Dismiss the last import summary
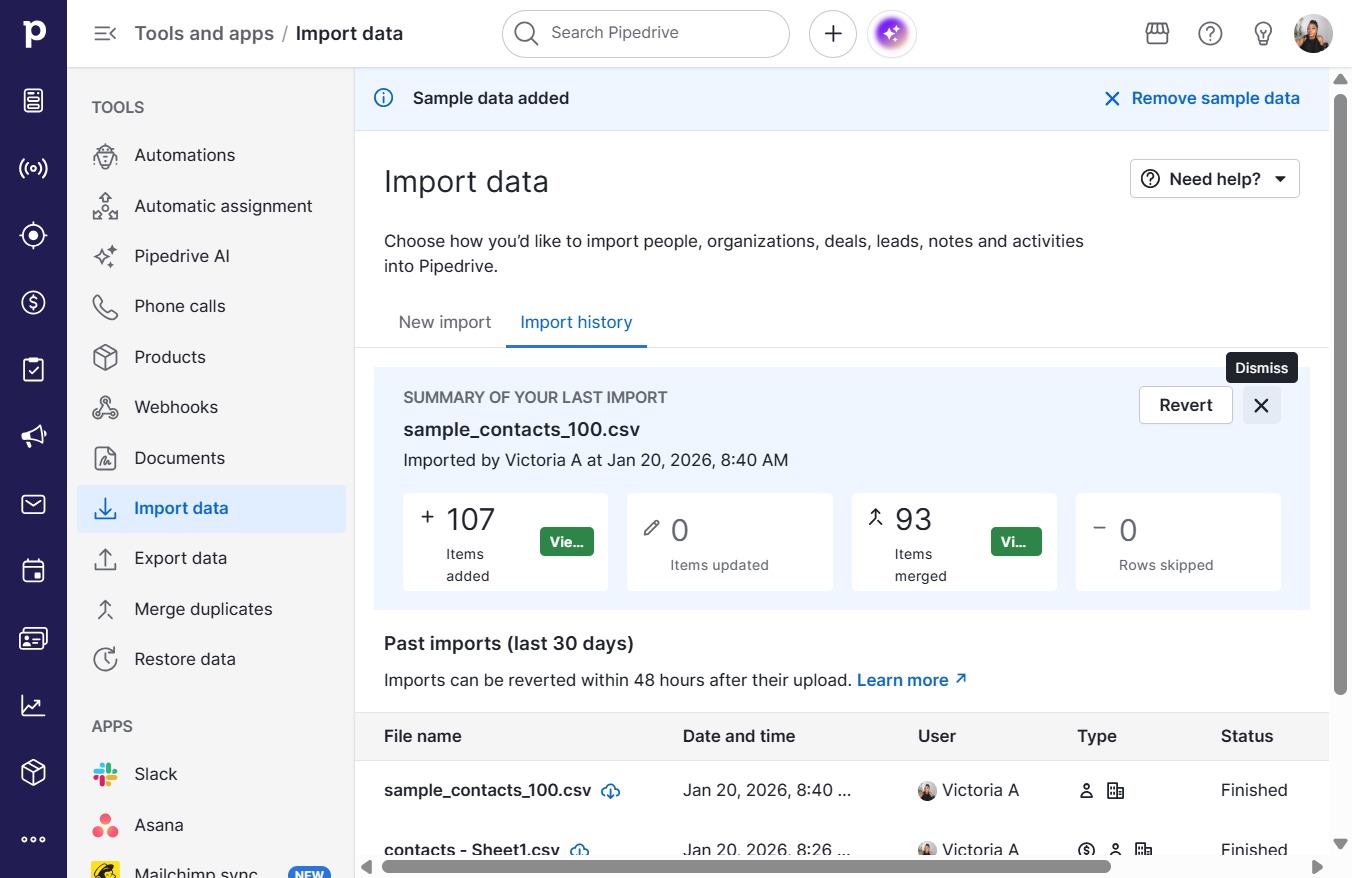Image resolution: width=1352 pixels, height=878 pixels. coord(1262,405)
